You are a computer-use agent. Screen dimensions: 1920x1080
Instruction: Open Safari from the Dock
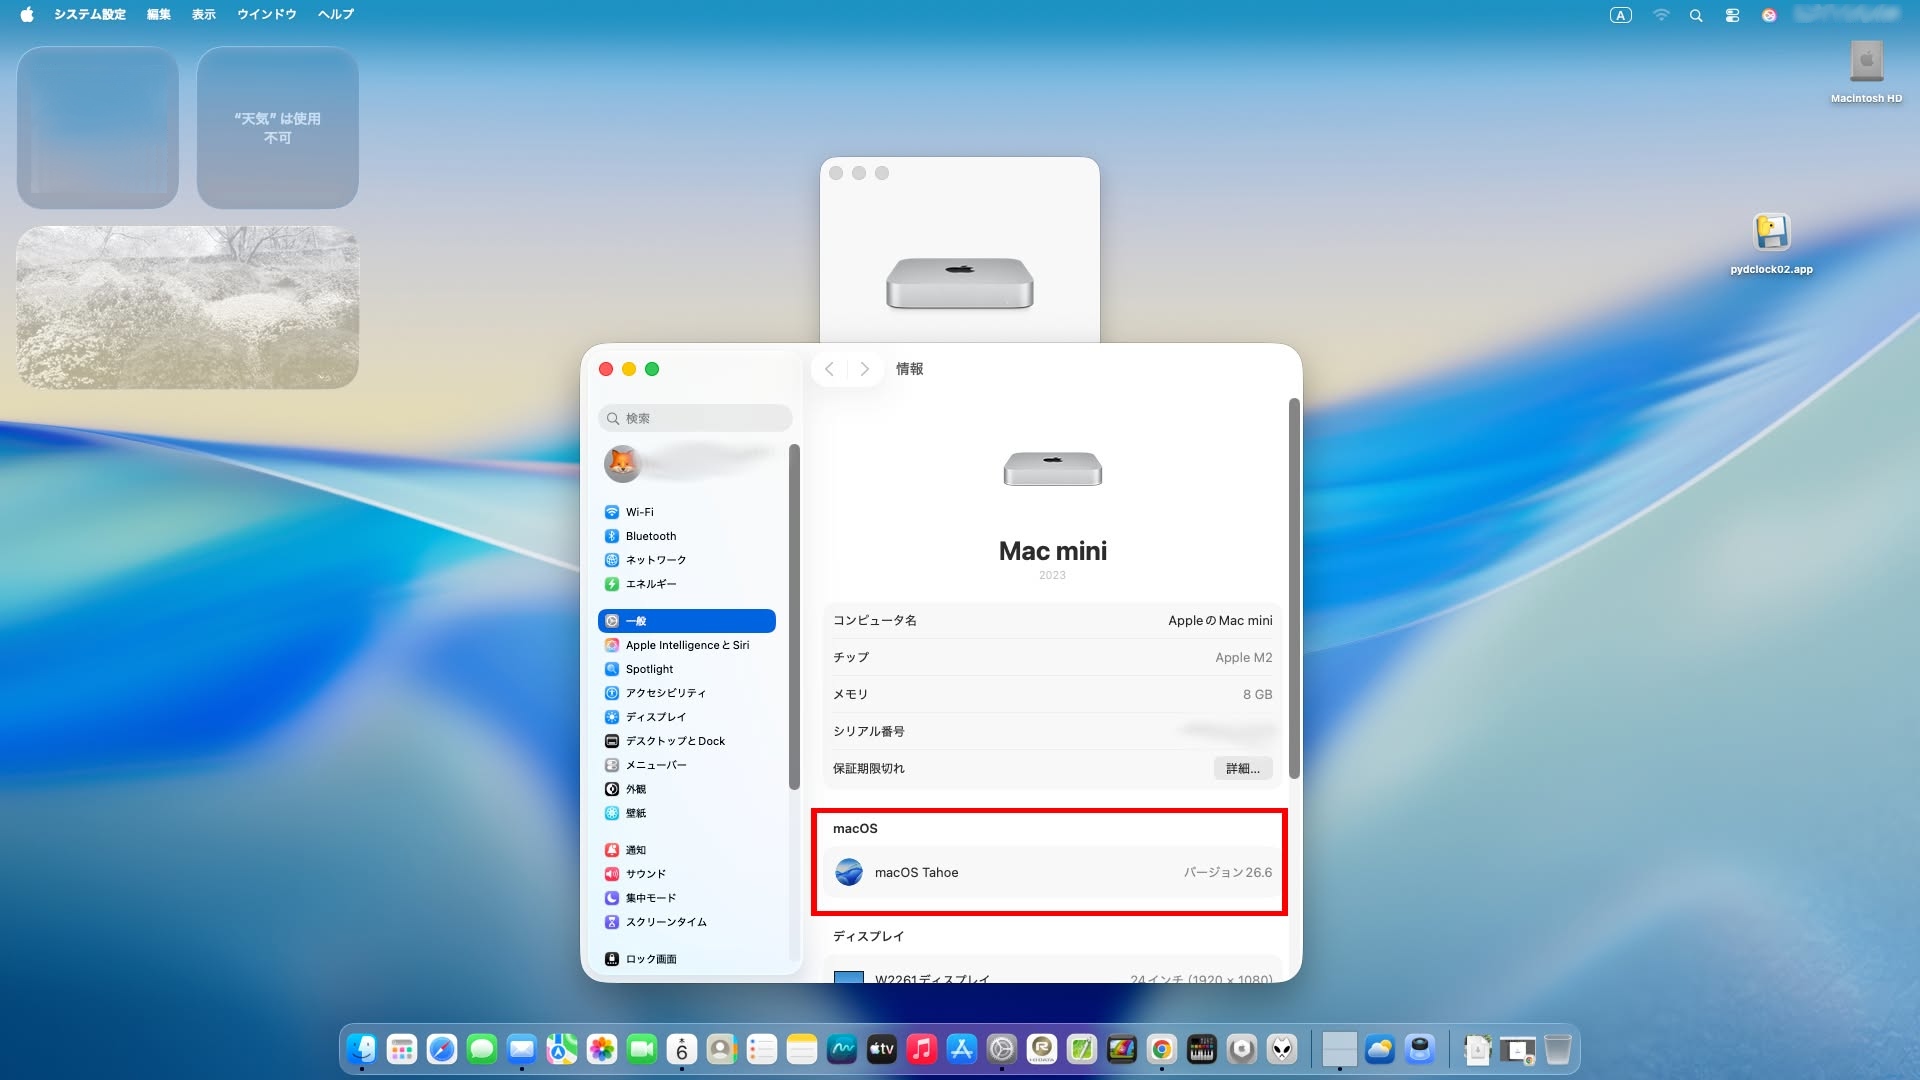(x=442, y=1049)
